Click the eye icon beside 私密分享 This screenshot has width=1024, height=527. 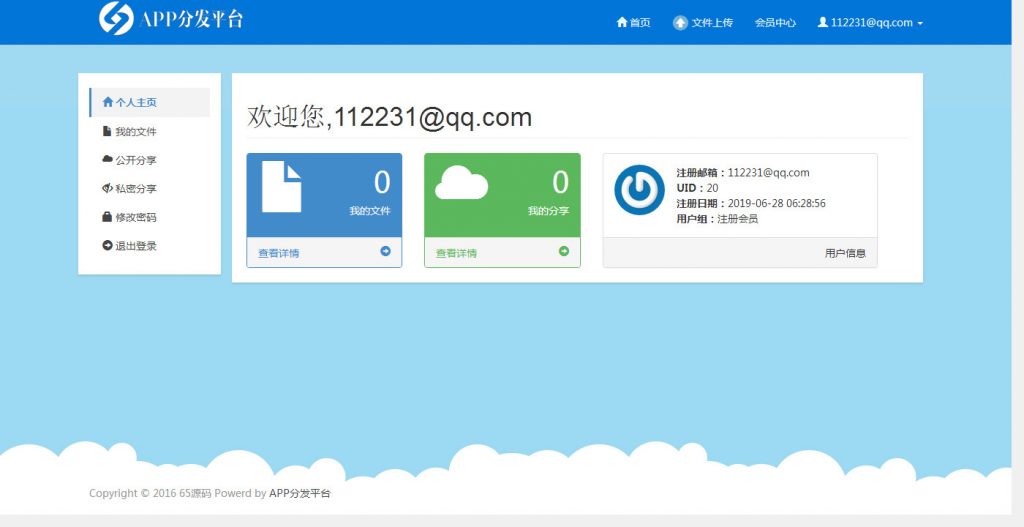pyautogui.click(x=108, y=188)
